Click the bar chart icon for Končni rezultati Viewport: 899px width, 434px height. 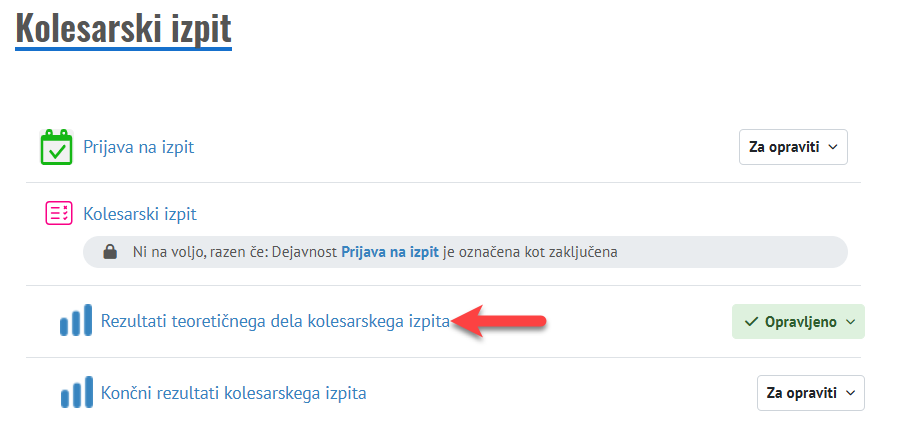(76, 393)
